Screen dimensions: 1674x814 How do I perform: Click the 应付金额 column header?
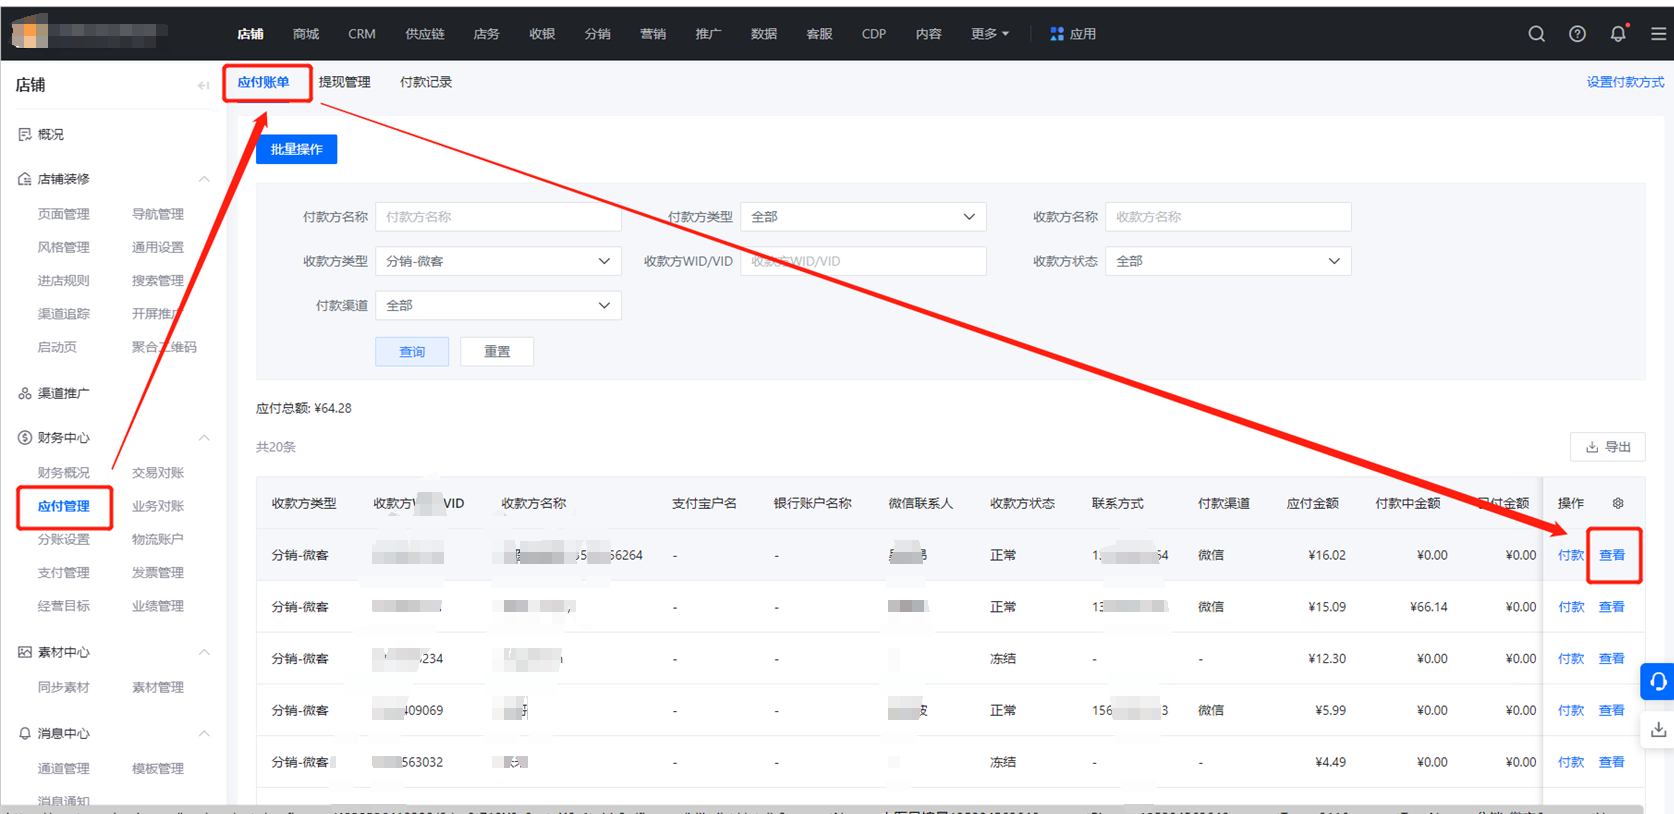[x=1312, y=503]
